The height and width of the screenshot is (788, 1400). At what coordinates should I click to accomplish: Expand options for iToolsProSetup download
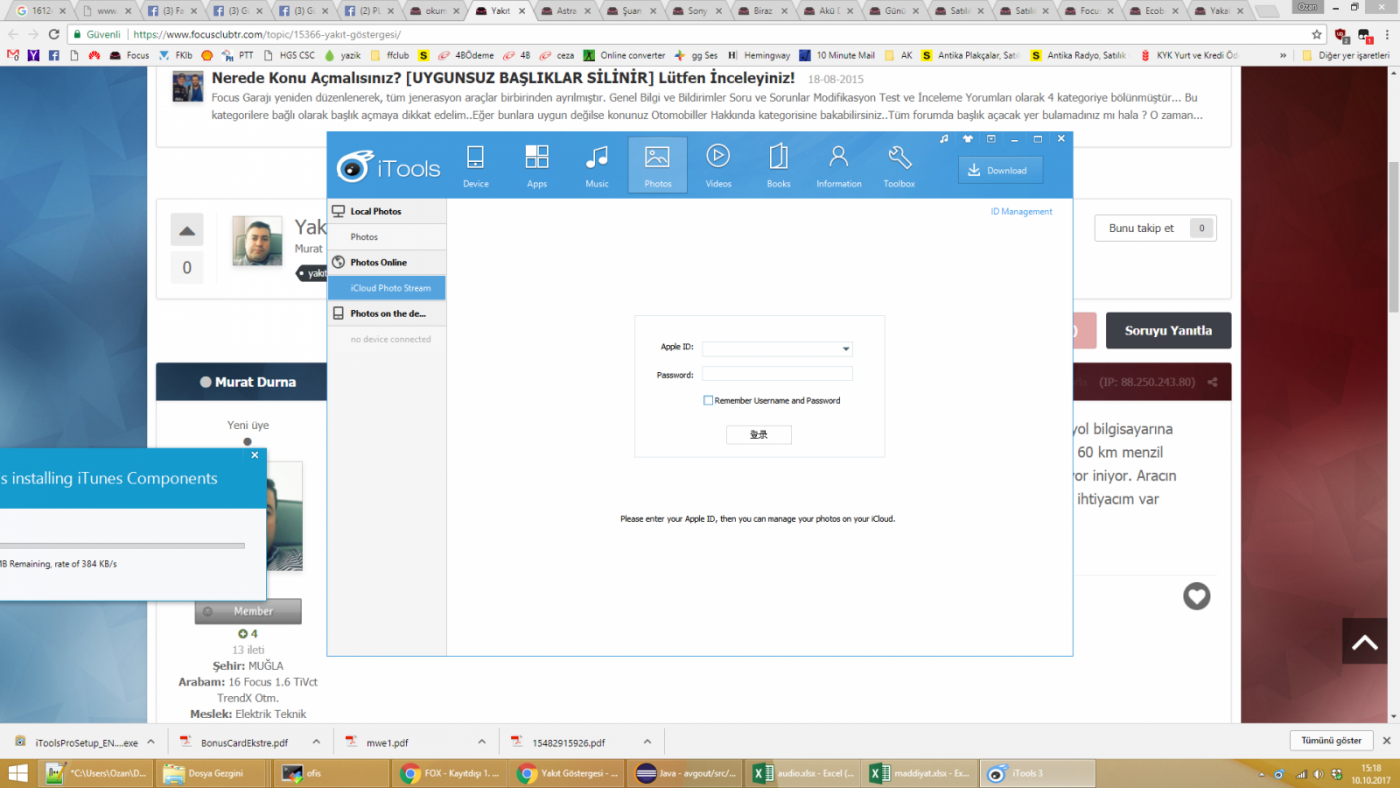pyautogui.click(x=151, y=742)
